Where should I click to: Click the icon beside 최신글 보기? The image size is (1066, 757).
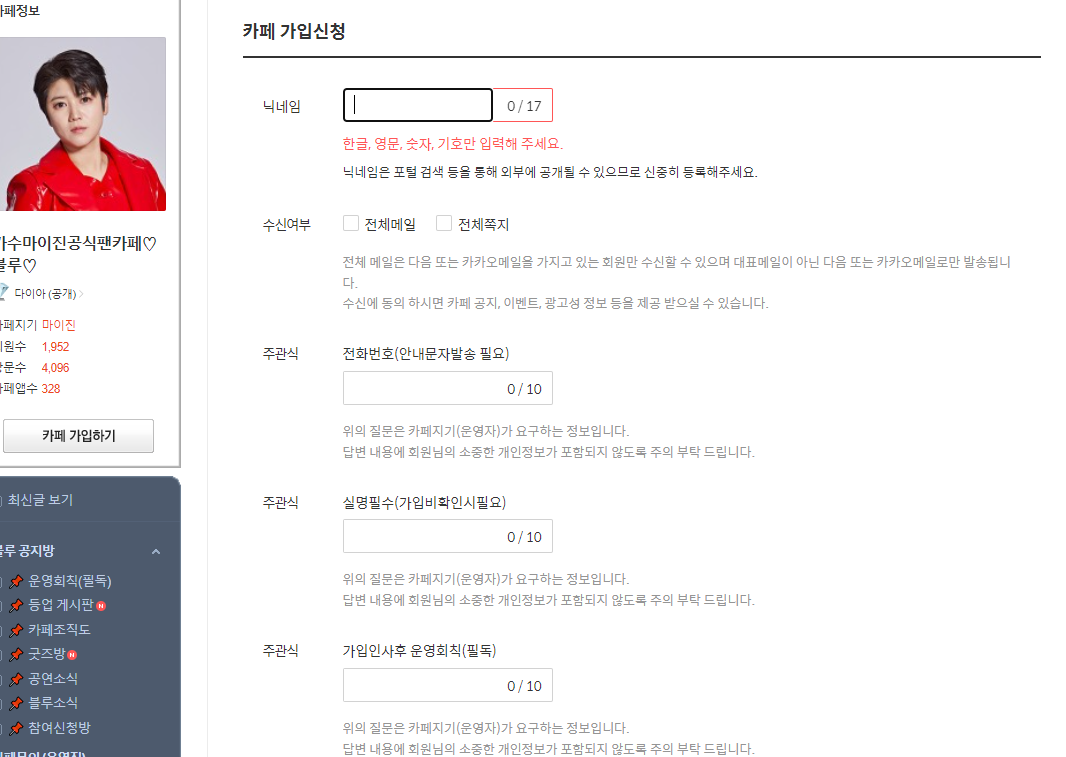click(x=3, y=500)
